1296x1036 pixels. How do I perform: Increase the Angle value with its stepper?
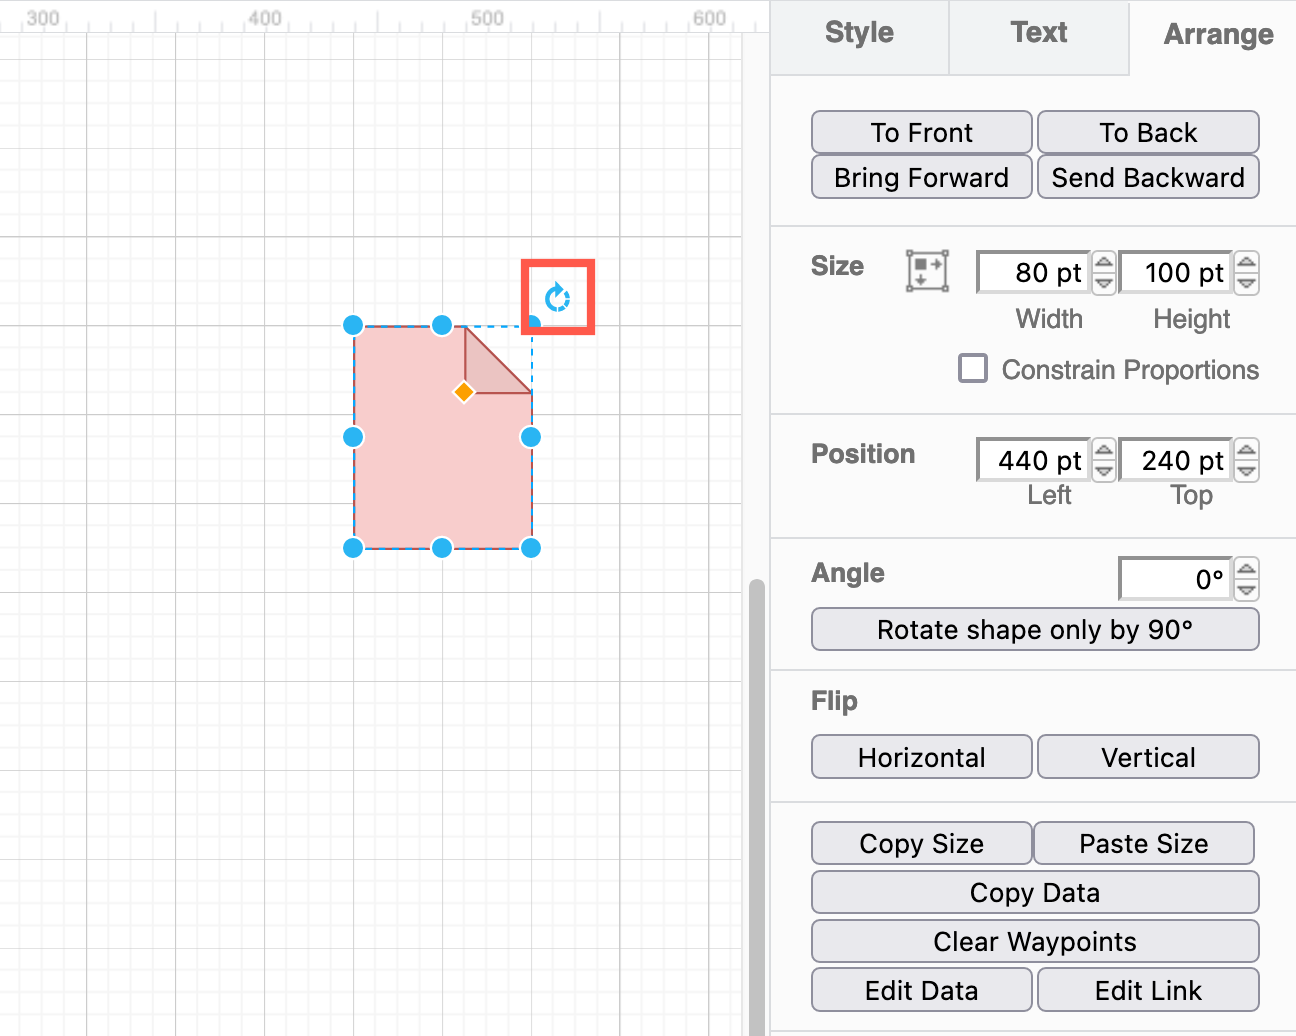pyautogui.click(x=1246, y=568)
